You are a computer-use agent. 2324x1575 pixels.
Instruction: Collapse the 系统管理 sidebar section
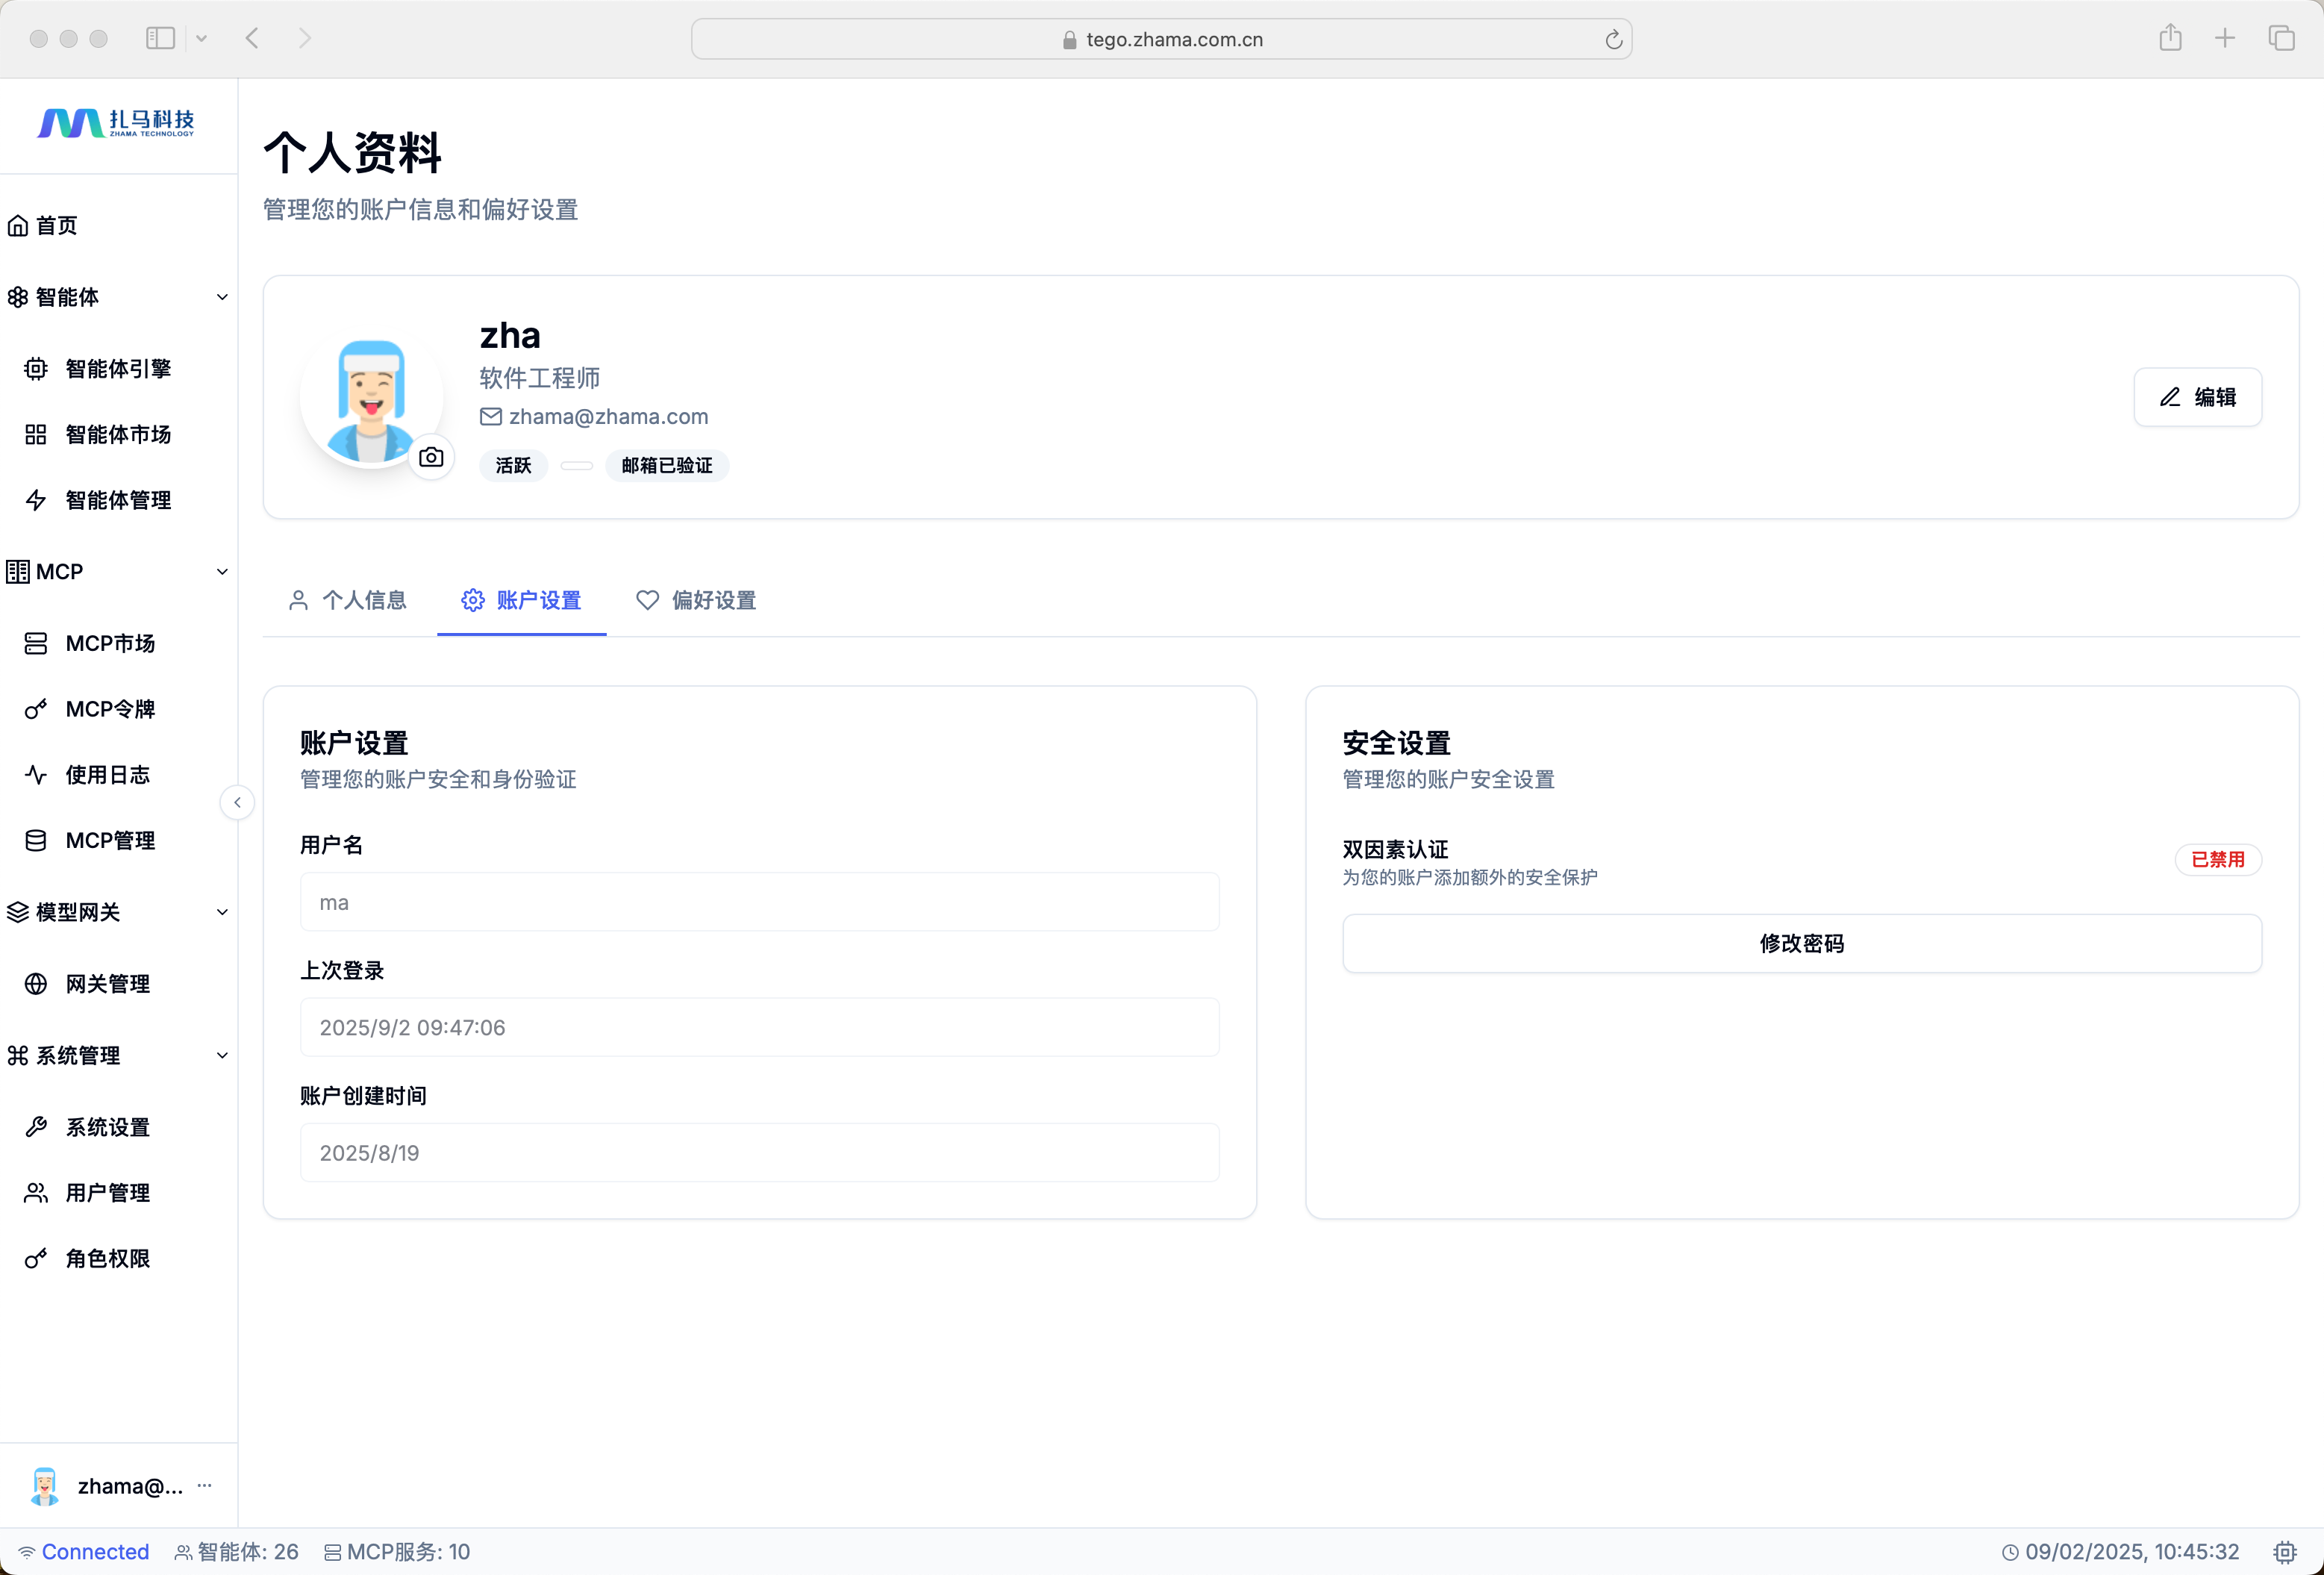(x=222, y=1055)
